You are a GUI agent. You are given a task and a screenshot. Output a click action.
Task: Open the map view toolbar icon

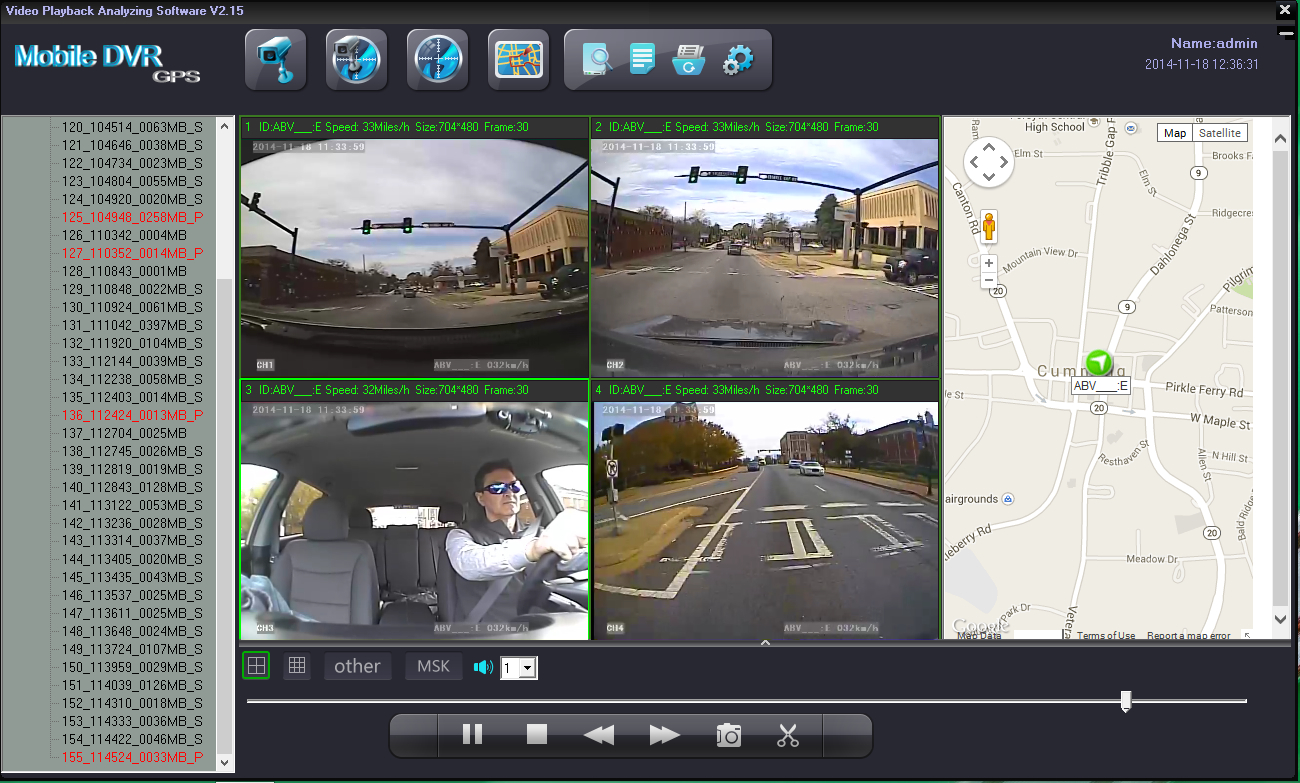(518, 60)
